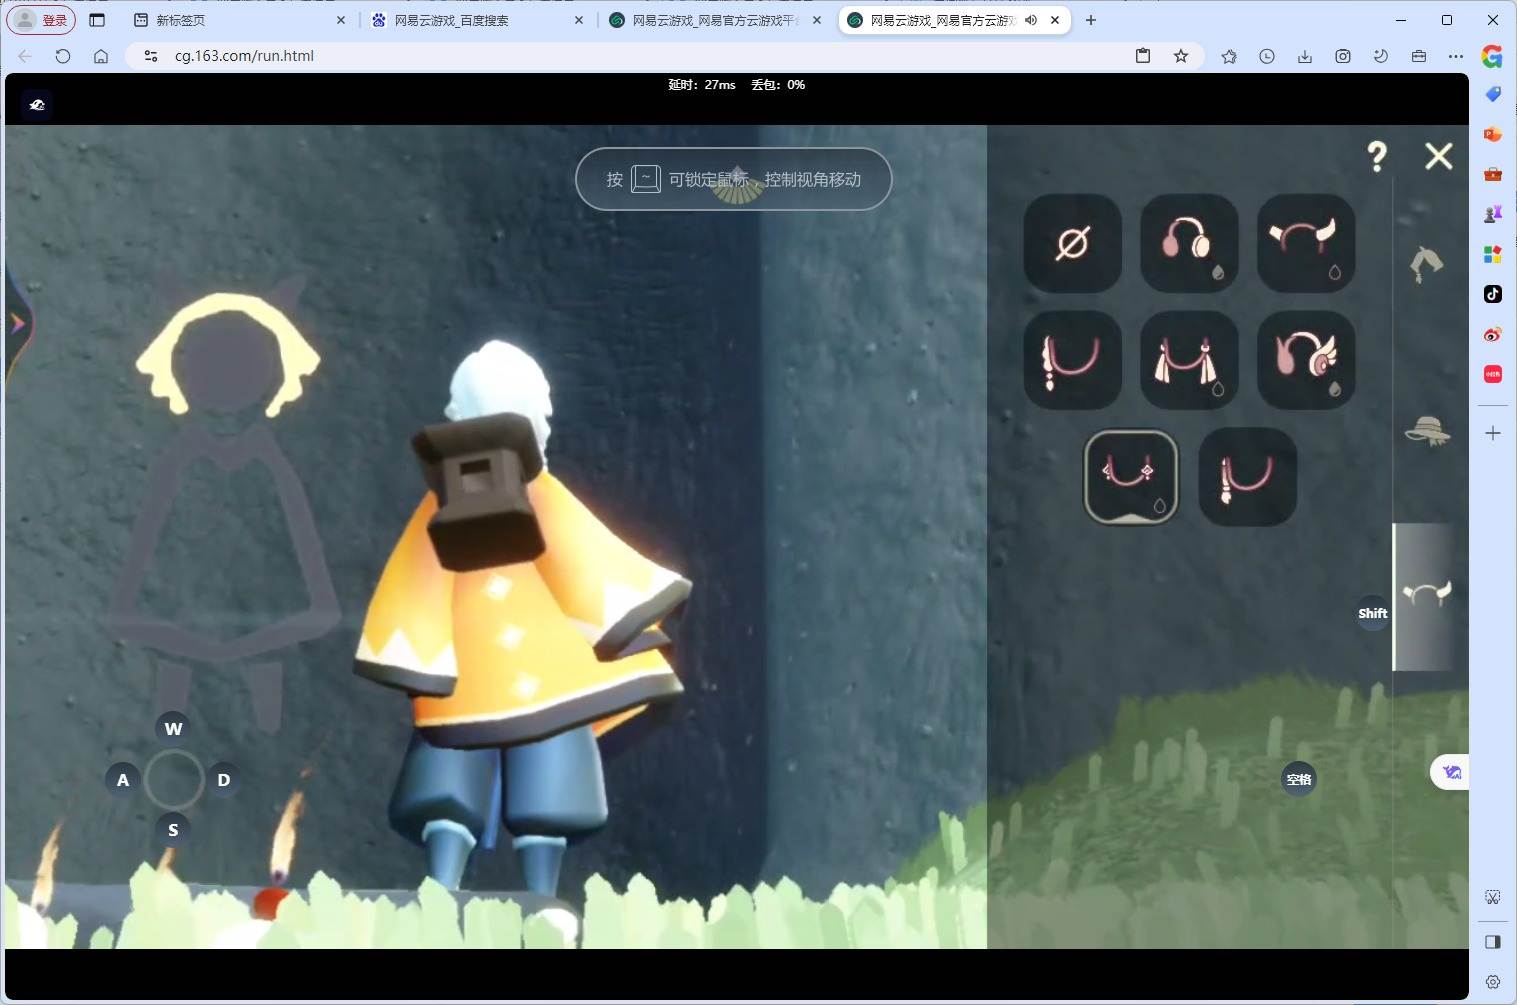Open the hair style category

click(x=1427, y=265)
